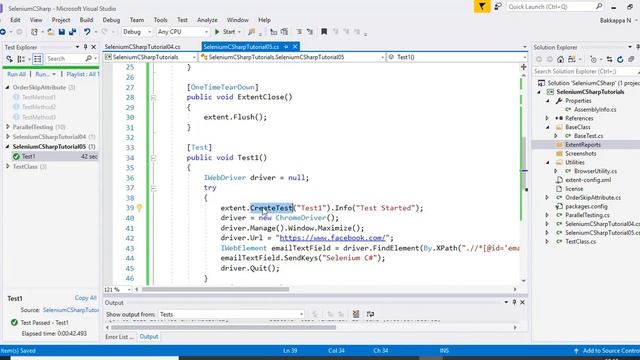The height and width of the screenshot is (360, 640).
Task: Click Run All in Test Explorer
Action: [16, 74]
